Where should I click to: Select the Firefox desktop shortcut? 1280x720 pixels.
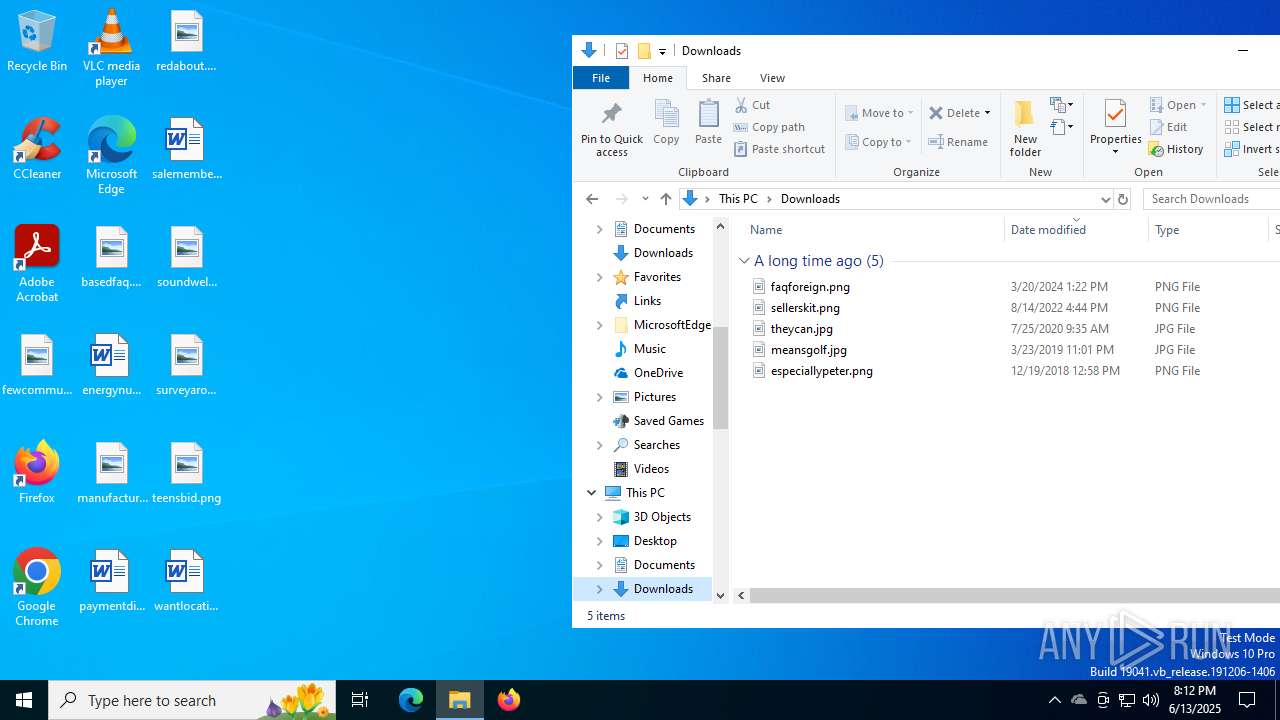37,472
